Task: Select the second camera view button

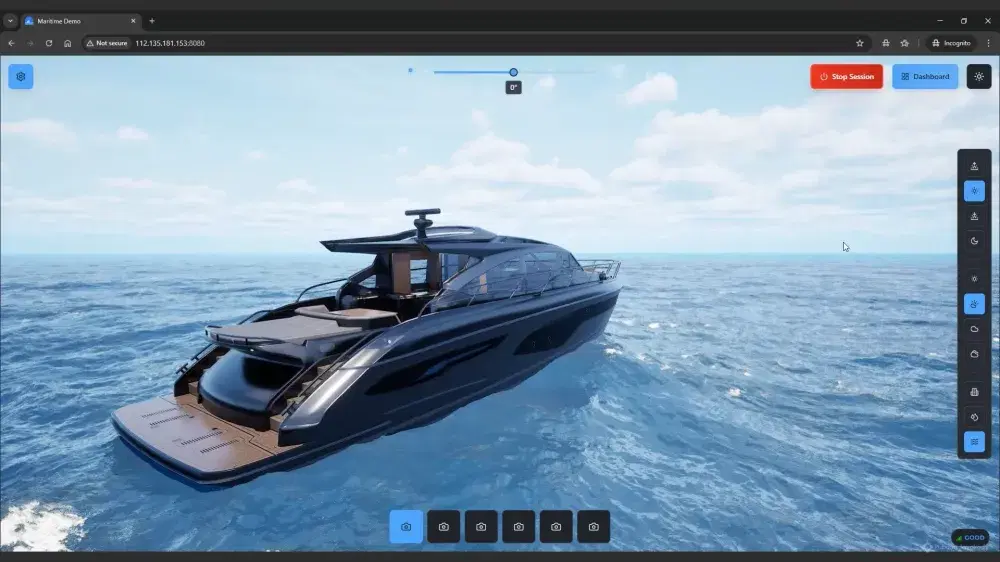Action: pos(443,527)
